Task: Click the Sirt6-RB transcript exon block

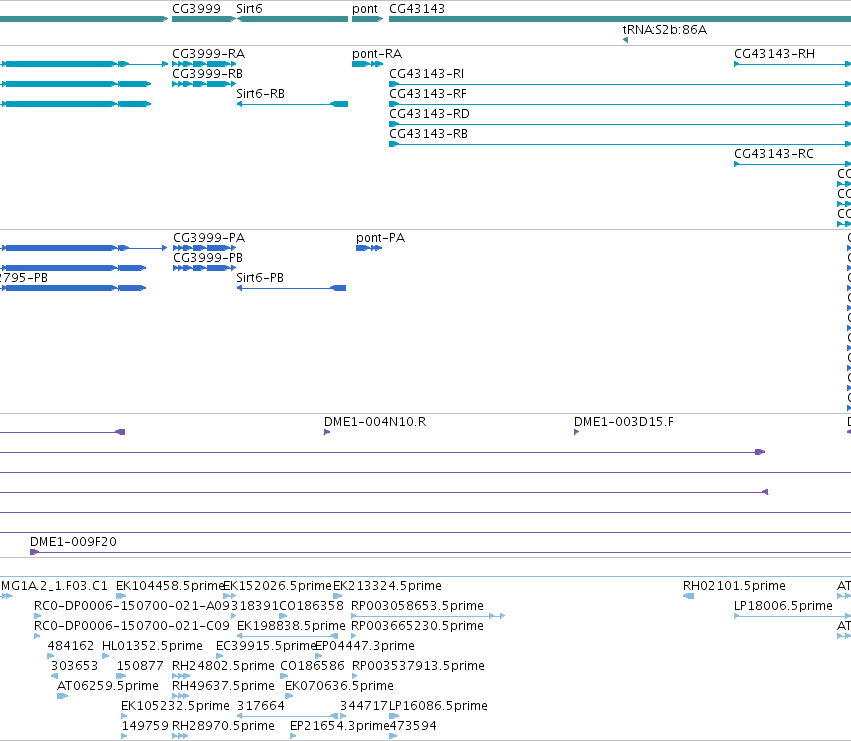Action: point(340,104)
